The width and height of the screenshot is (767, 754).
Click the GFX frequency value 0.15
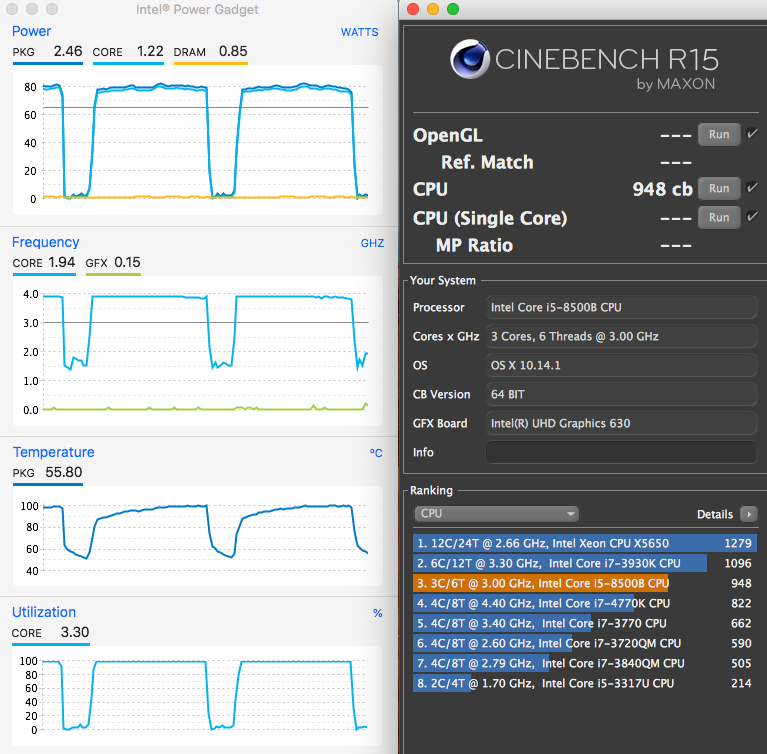point(127,262)
